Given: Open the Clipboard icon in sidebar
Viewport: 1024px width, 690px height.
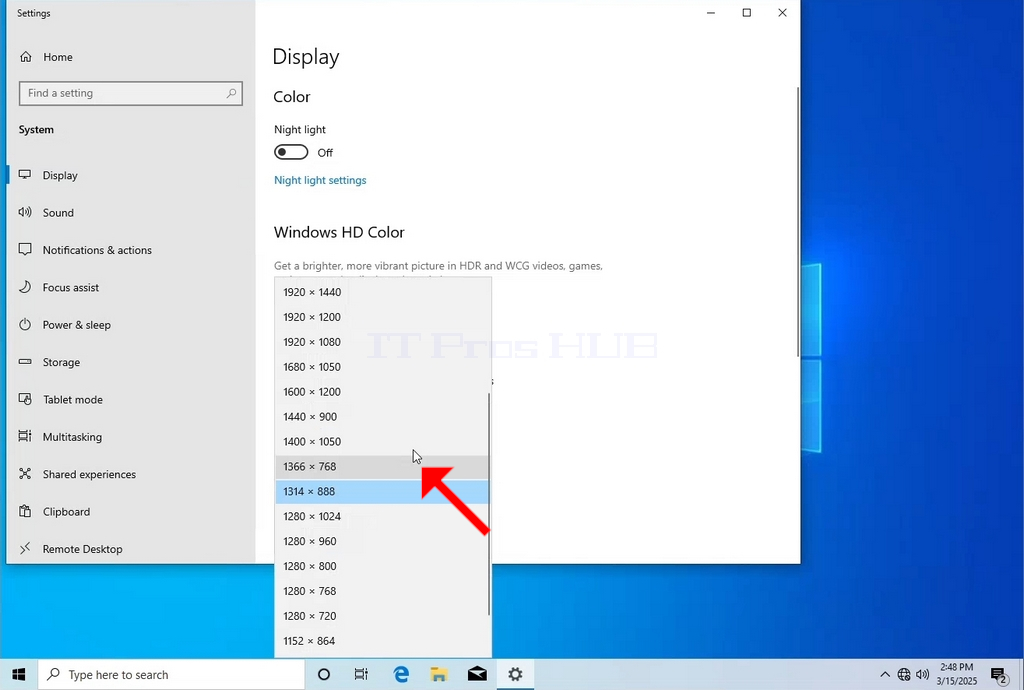Looking at the screenshot, I should (x=25, y=511).
